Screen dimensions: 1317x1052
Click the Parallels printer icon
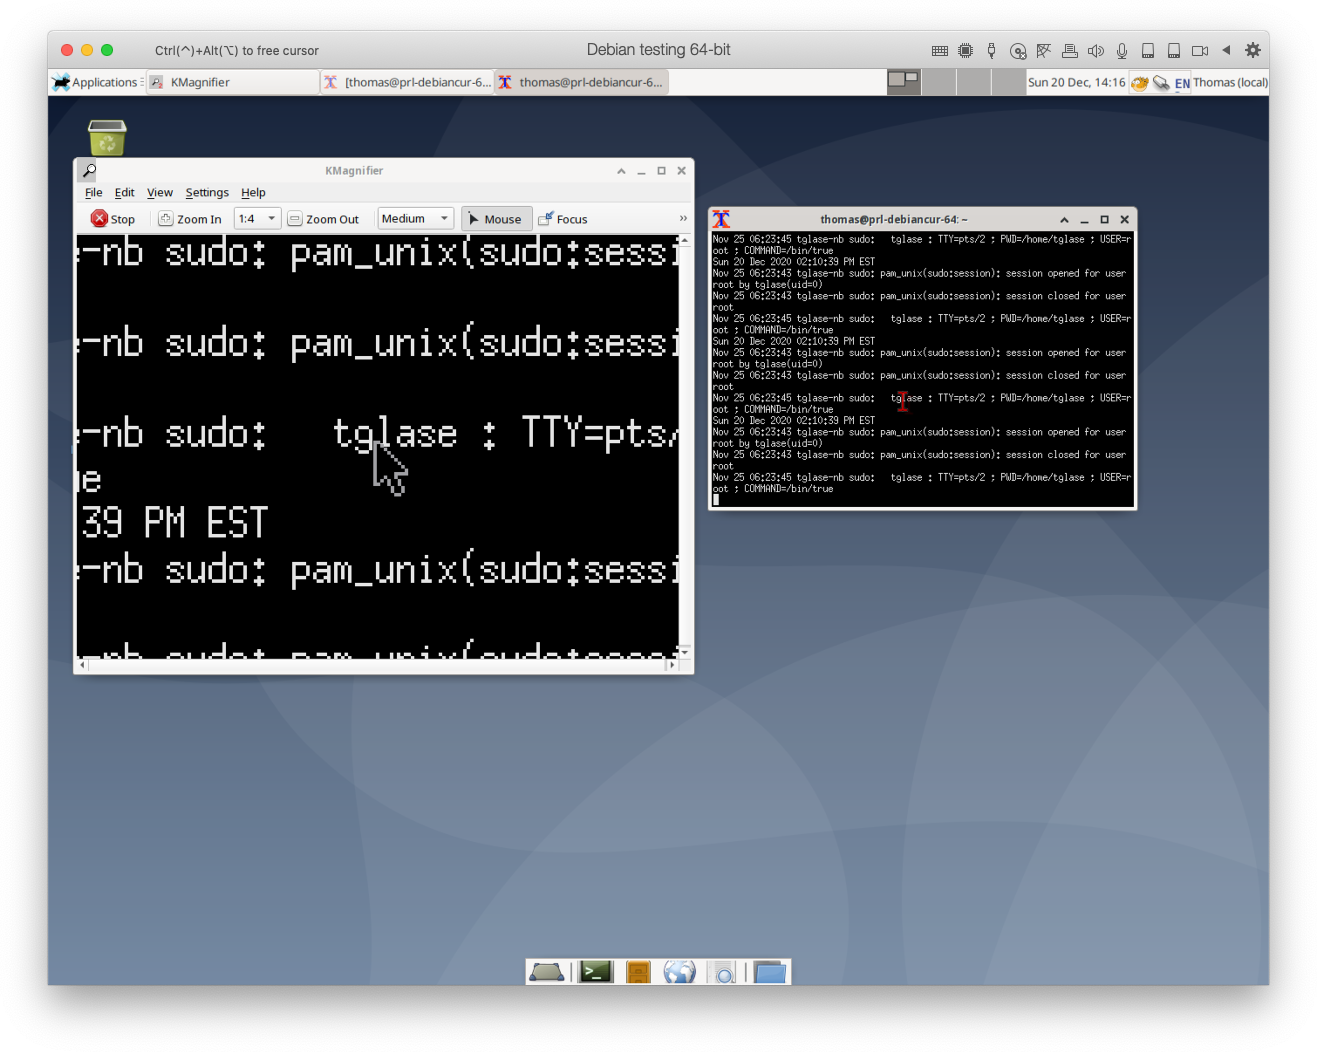point(1070,50)
